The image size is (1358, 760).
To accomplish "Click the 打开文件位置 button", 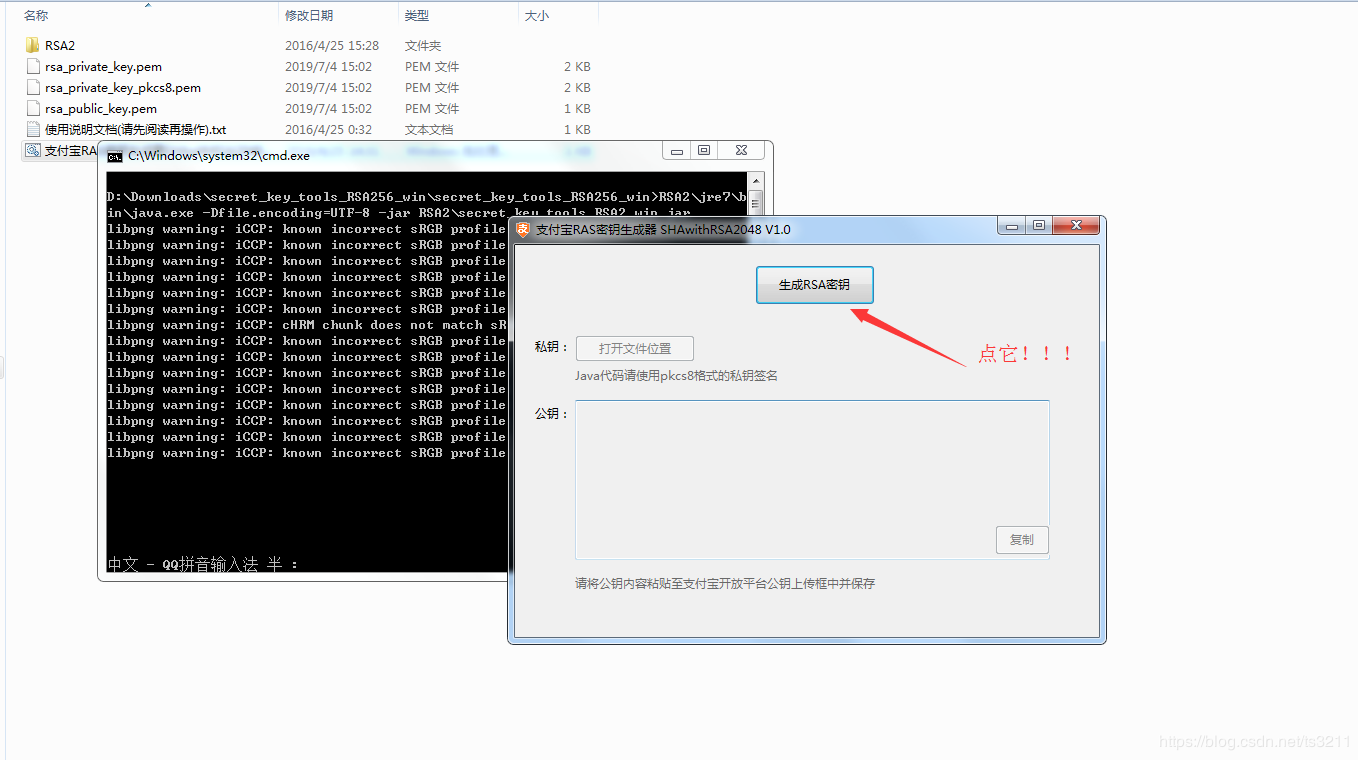I will coord(635,349).
